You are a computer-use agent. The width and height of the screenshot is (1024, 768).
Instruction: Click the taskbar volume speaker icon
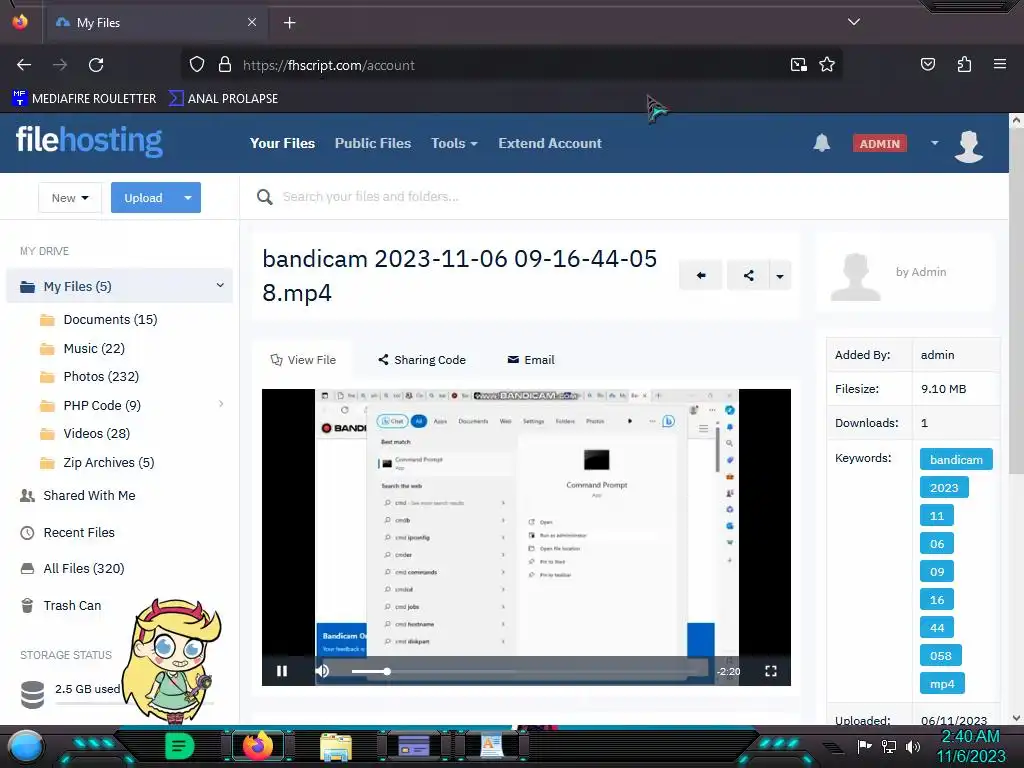tap(913, 746)
